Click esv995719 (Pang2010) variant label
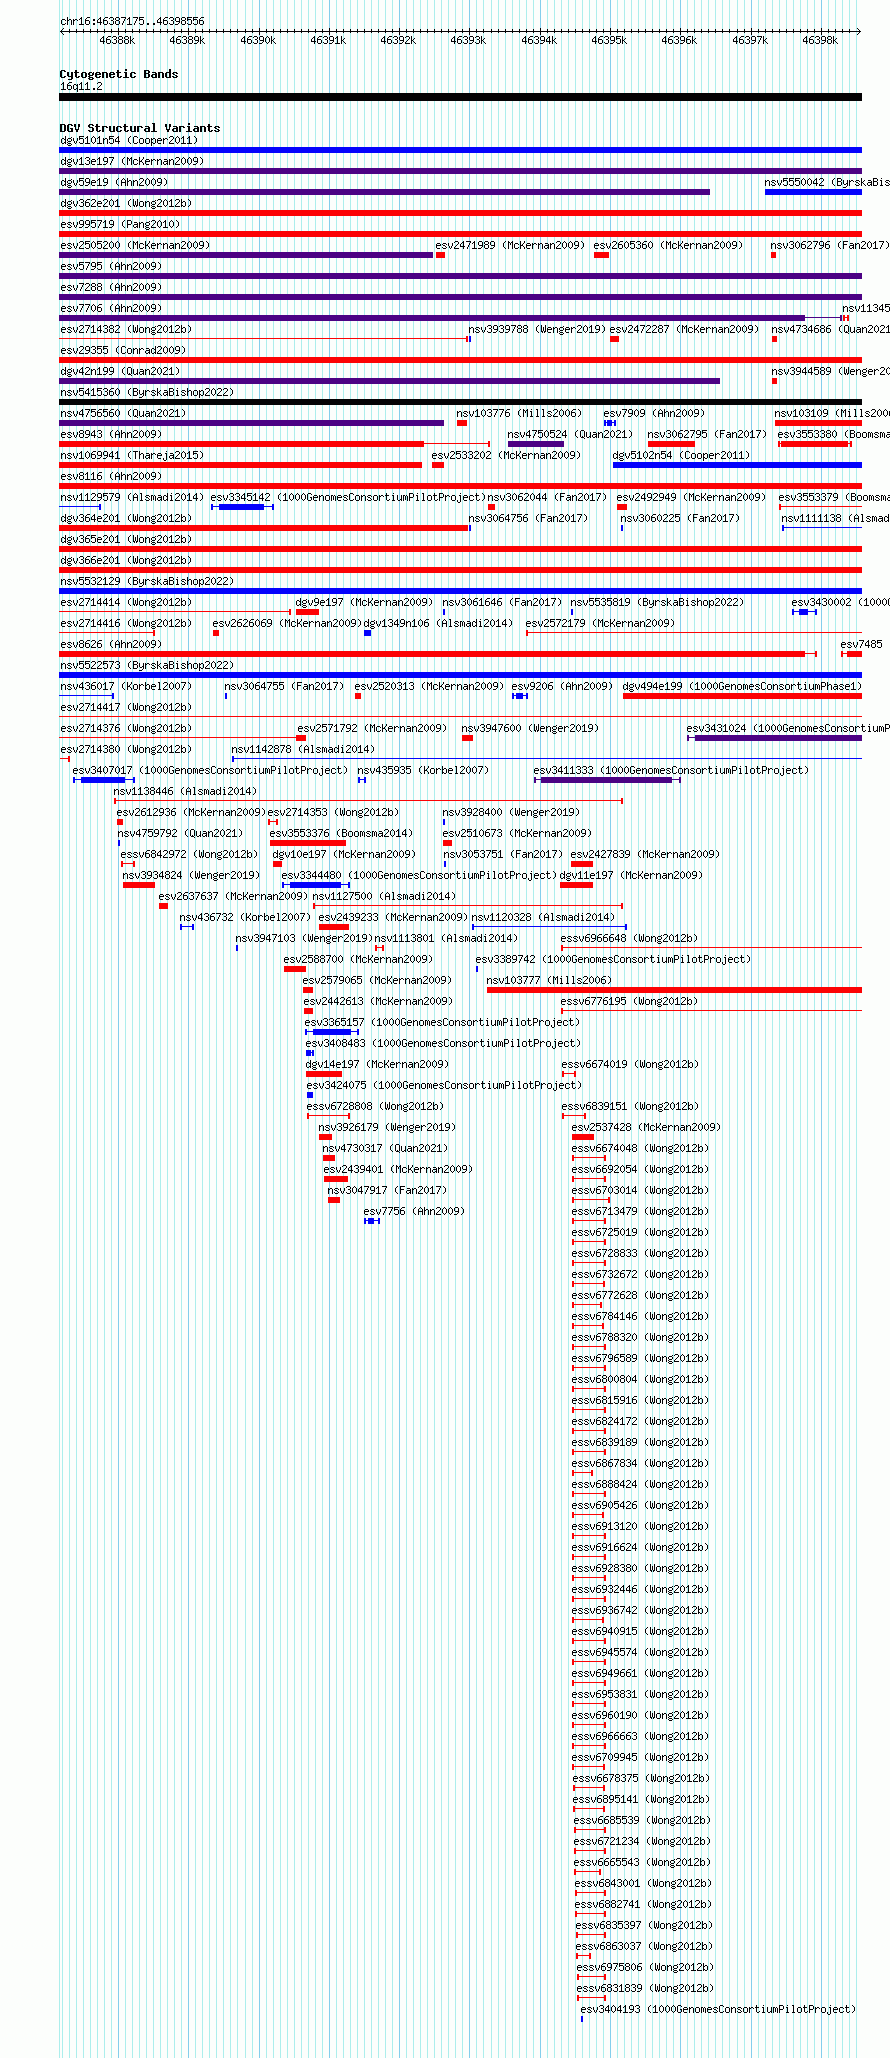The image size is (890, 2058). [x=120, y=225]
